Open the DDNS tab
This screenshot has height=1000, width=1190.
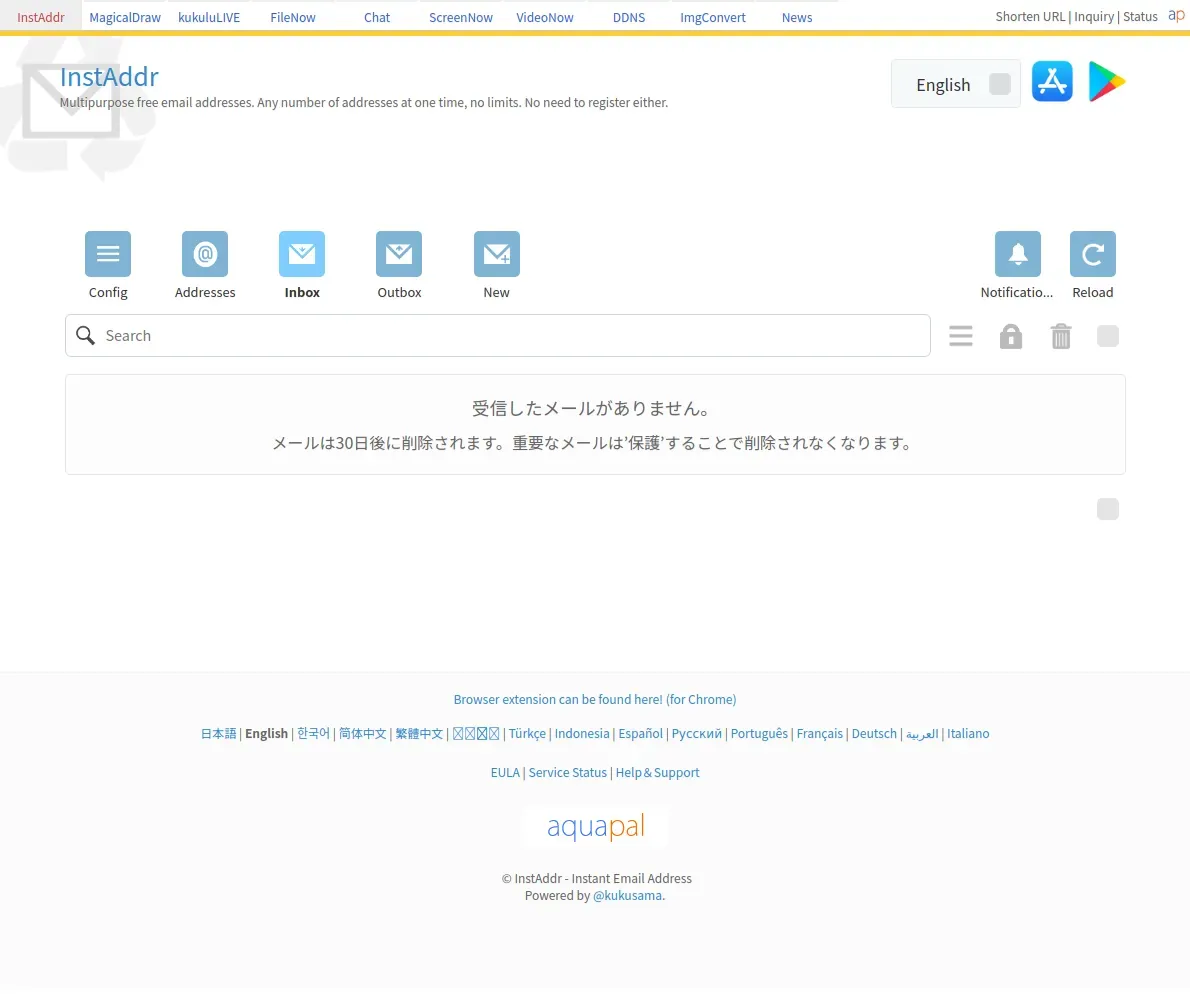point(629,17)
